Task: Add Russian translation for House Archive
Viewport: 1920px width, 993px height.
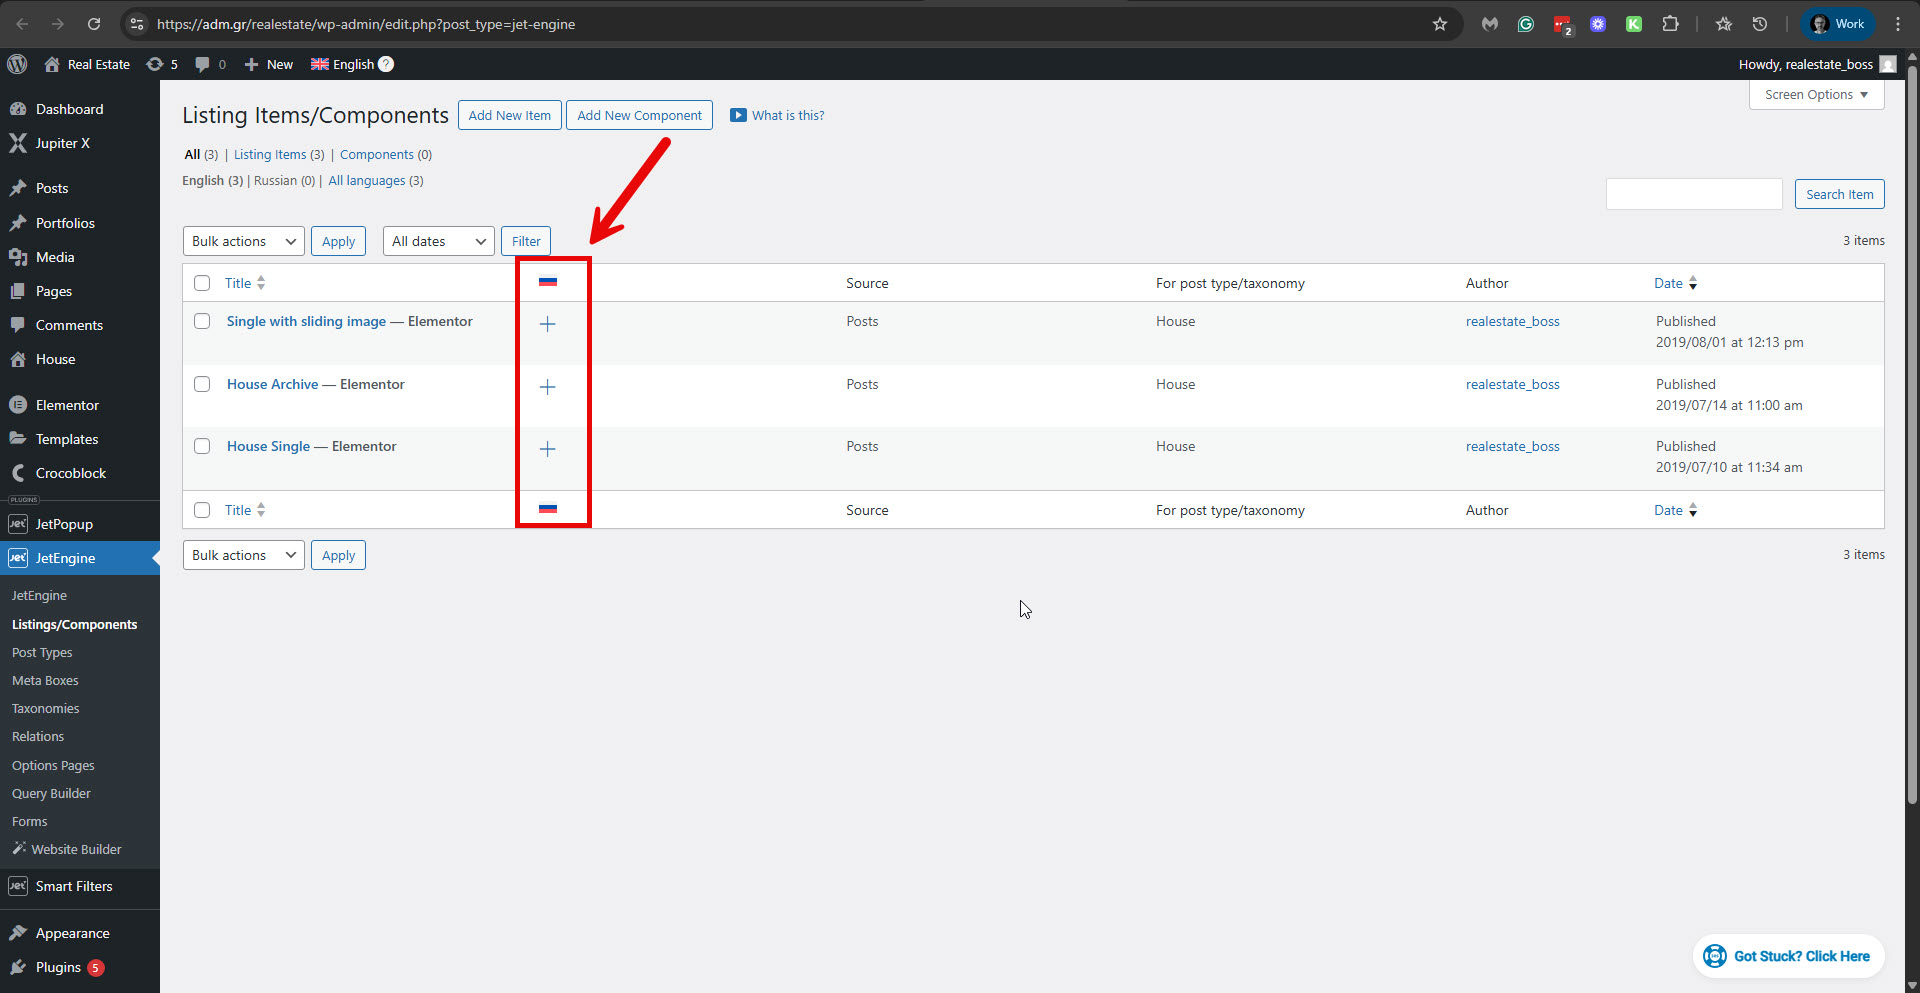Action: pyautogui.click(x=547, y=387)
